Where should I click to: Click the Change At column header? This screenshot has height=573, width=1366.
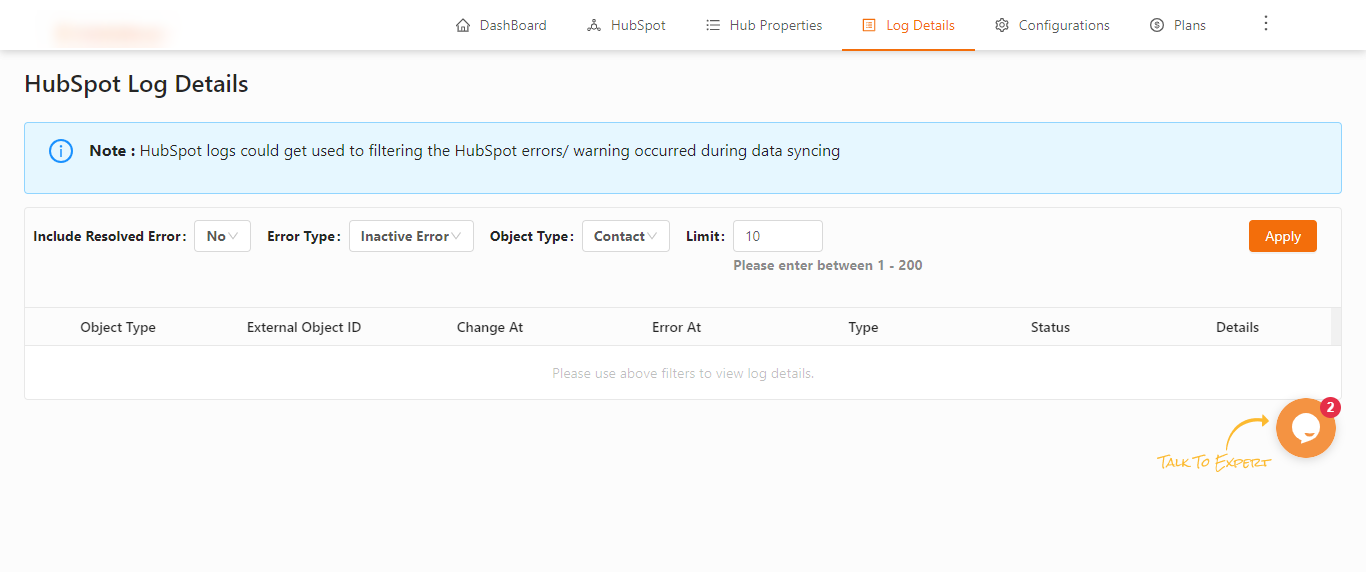click(x=490, y=327)
